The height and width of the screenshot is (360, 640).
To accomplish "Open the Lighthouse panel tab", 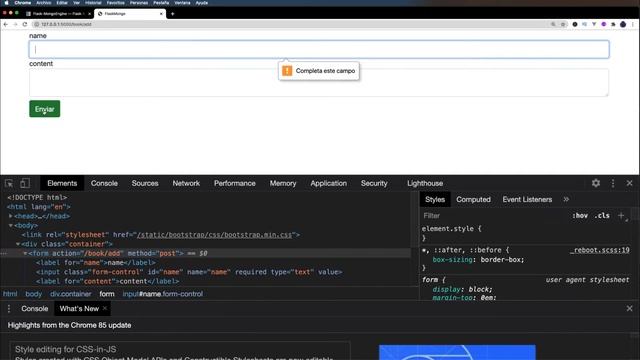I will (425, 183).
